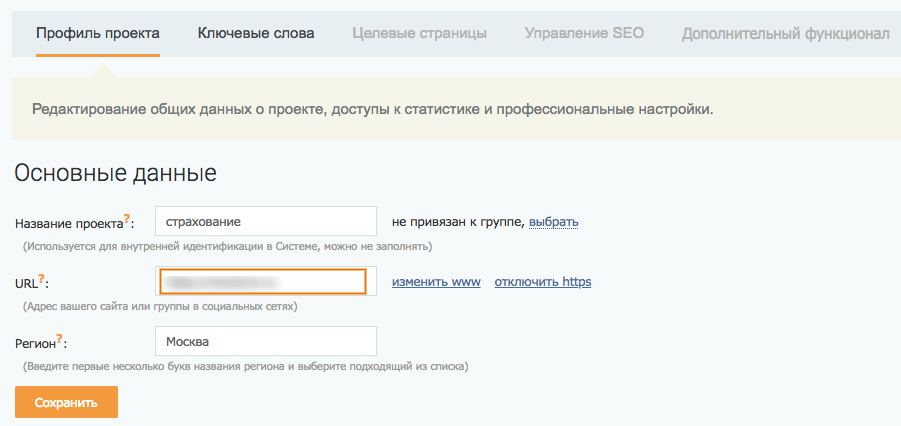Click the help question mark beside Регион
Viewport: 901px width, 426px height.
[x=60, y=338]
